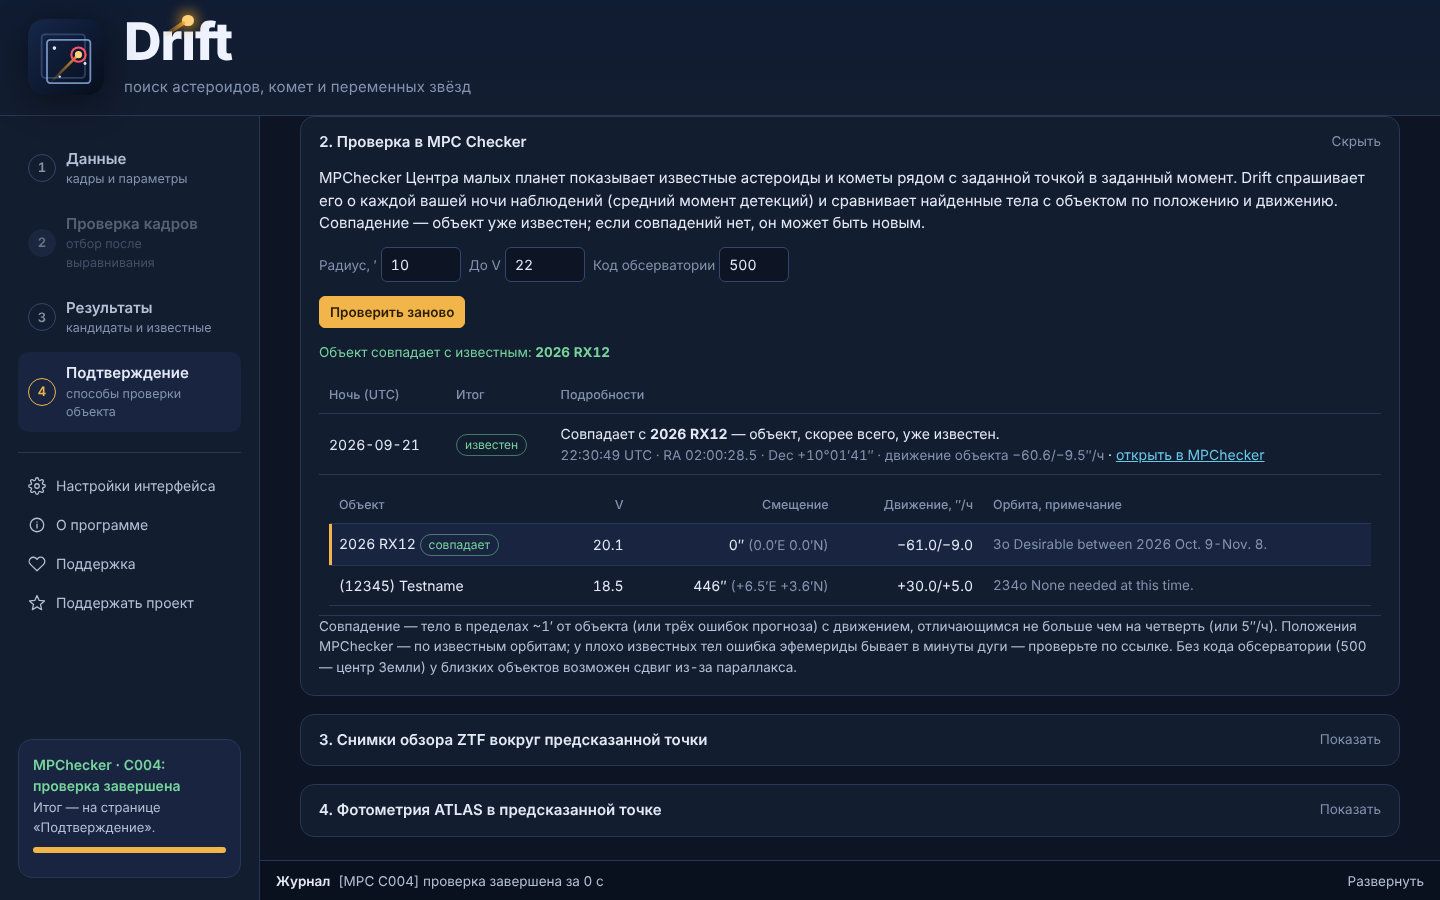Click the Код обсерватории field
1440x900 pixels.
click(754, 265)
